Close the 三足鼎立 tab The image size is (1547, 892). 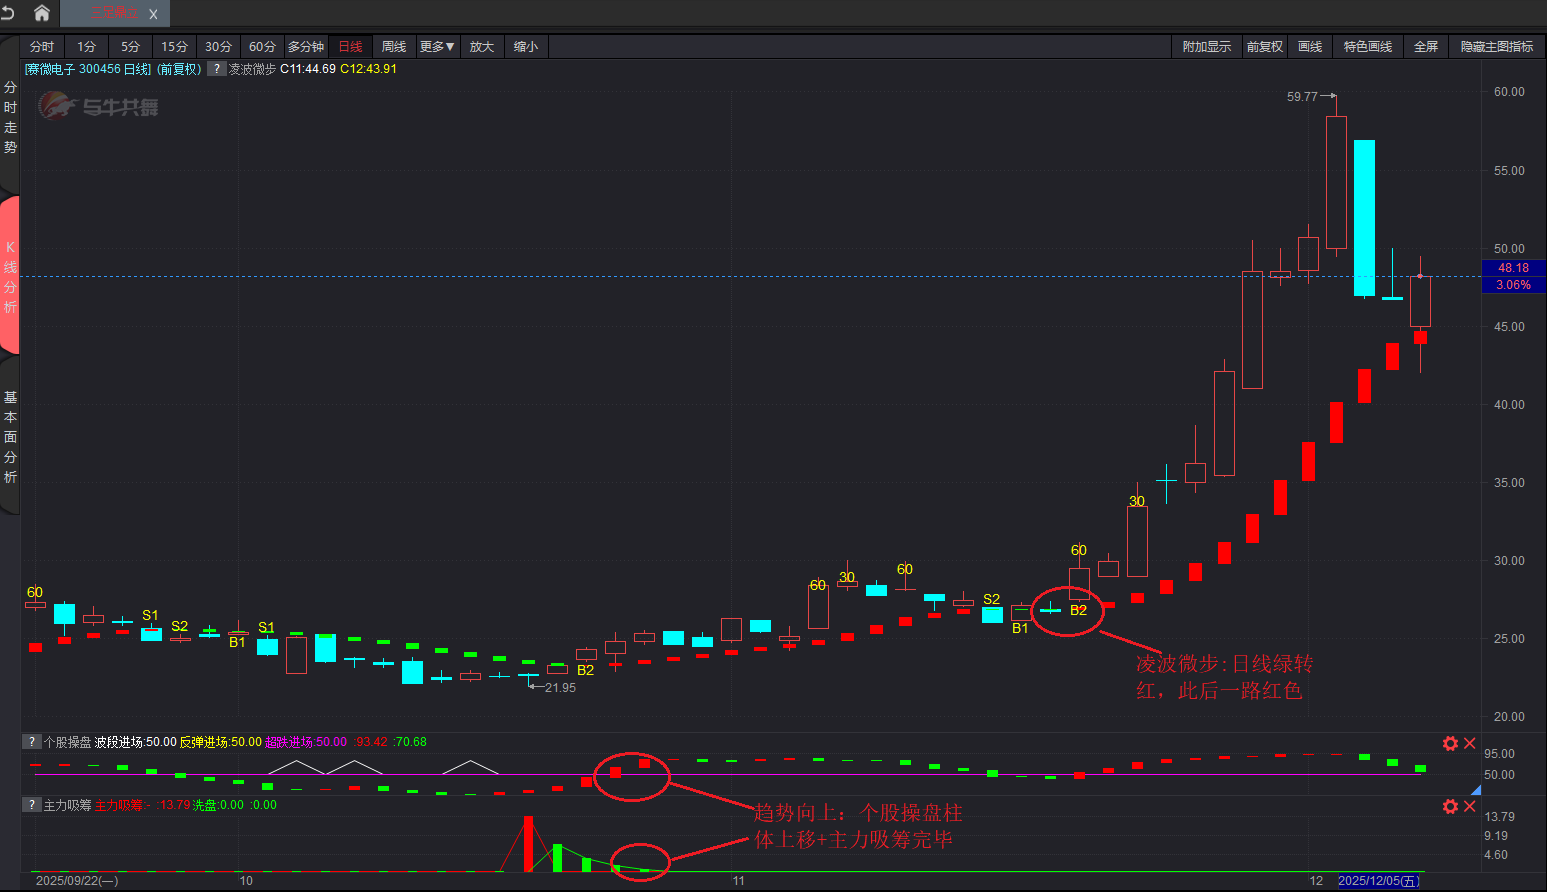153,14
